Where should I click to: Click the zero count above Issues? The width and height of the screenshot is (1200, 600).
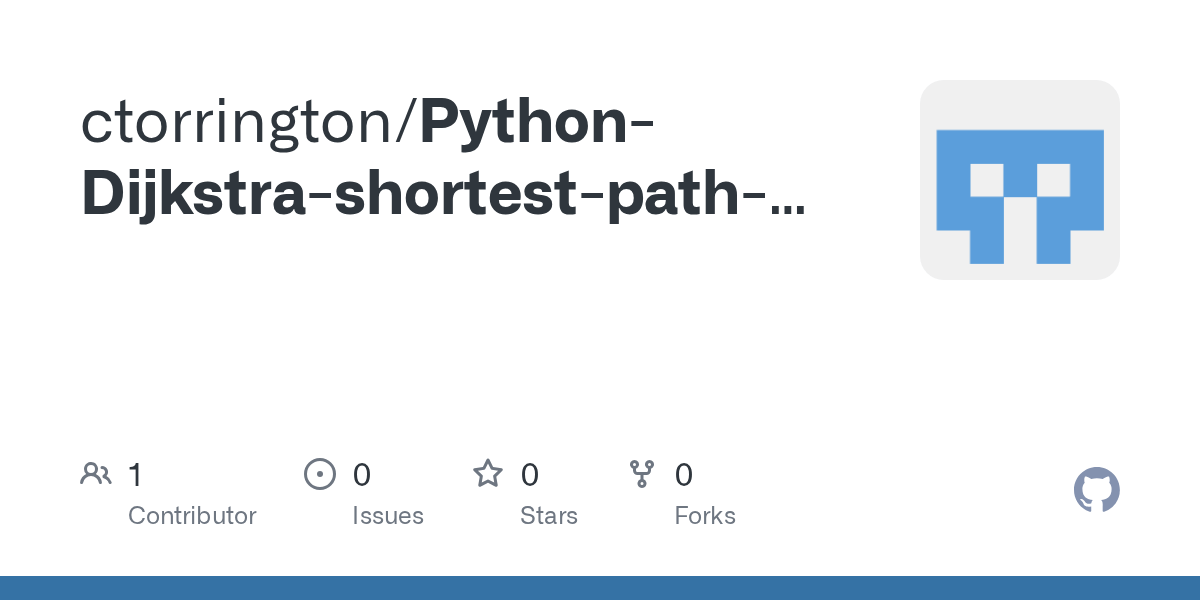(362, 474)
